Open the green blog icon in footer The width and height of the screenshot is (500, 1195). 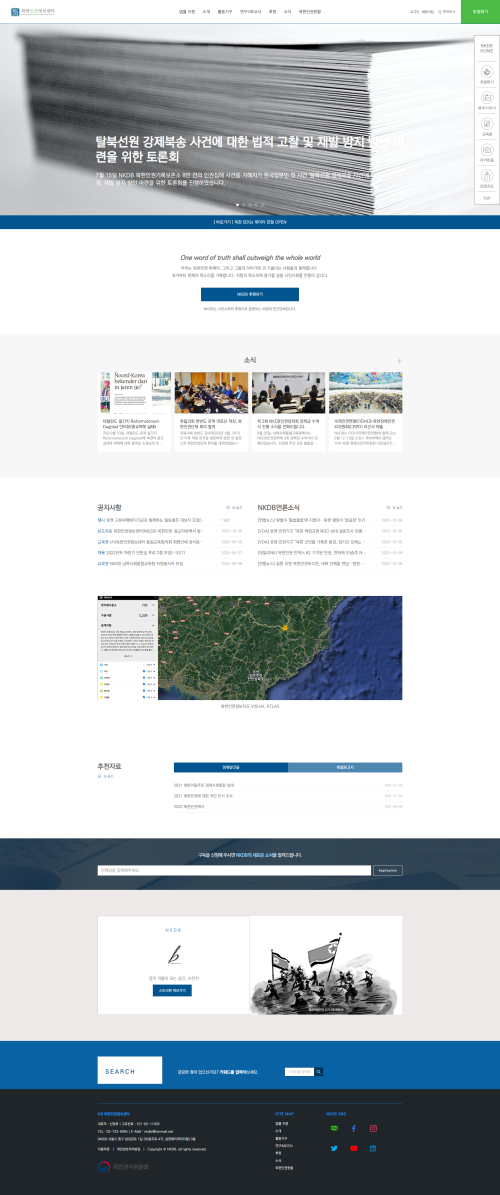pos(334,1128)
